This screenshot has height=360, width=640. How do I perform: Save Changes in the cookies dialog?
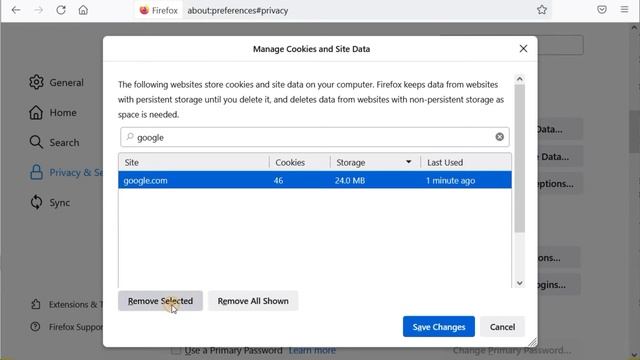439,327
